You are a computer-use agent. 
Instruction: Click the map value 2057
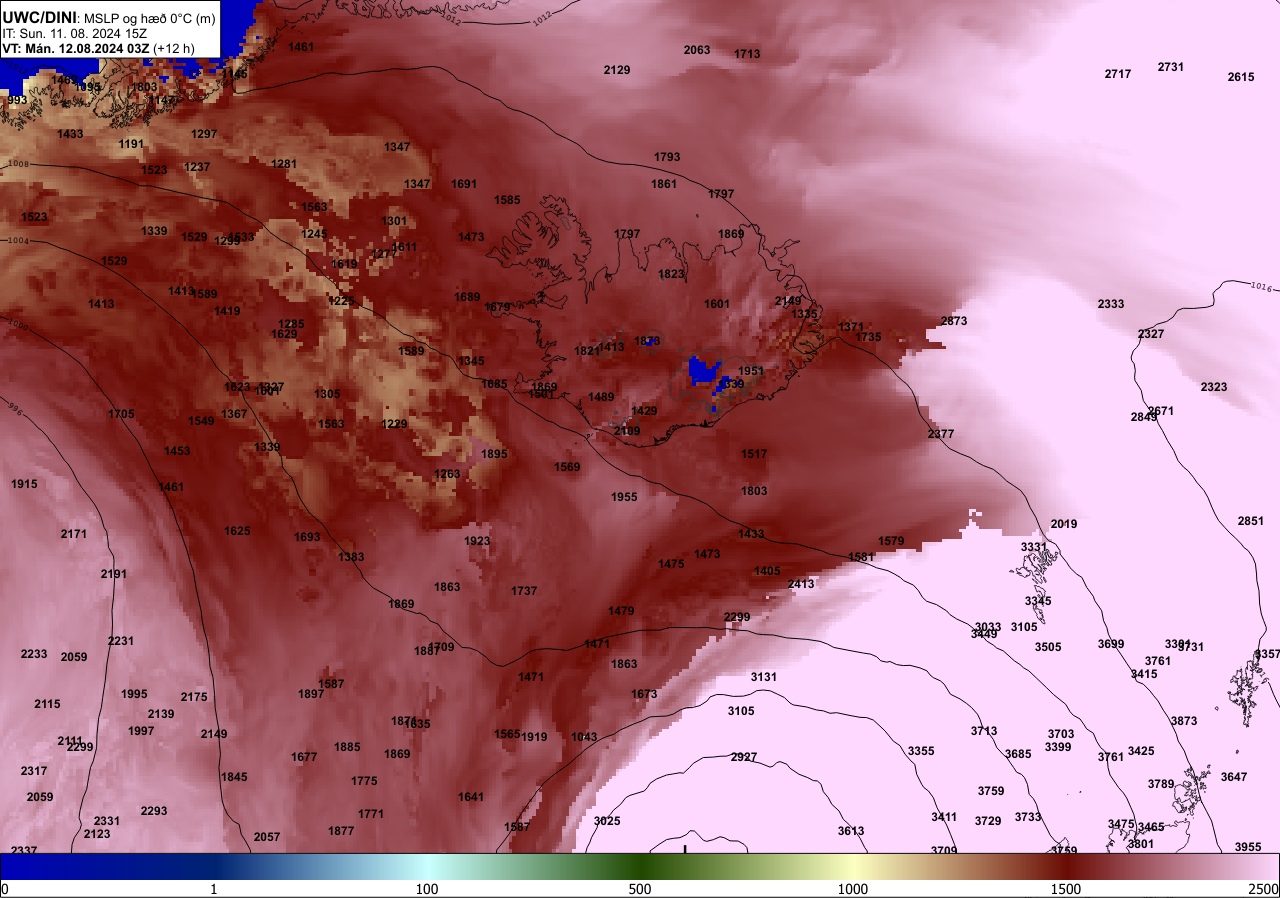(267, 837)
